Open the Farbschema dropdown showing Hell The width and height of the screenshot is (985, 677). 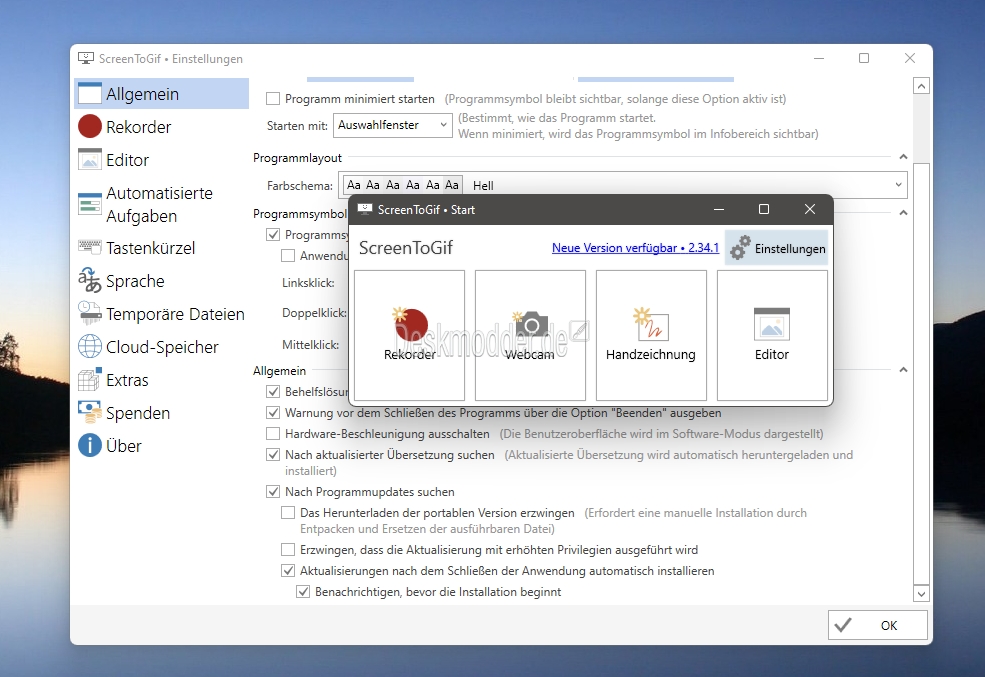(623, 185)
